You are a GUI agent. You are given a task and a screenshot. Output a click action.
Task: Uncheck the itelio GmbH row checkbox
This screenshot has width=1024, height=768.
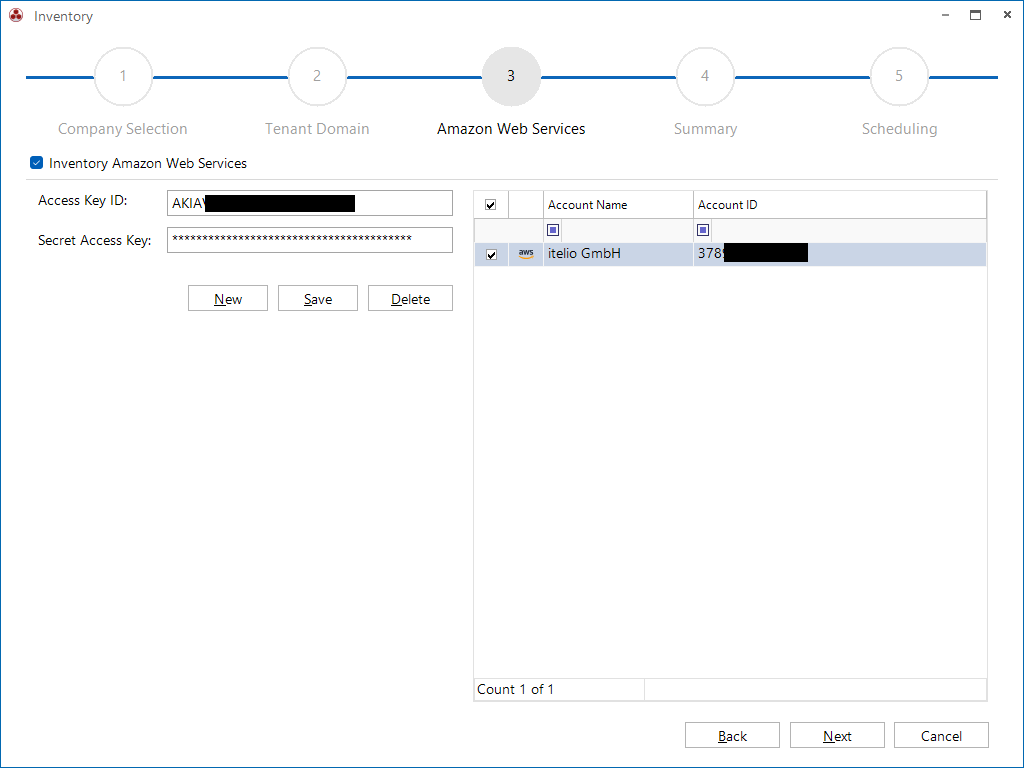[492, 255]
